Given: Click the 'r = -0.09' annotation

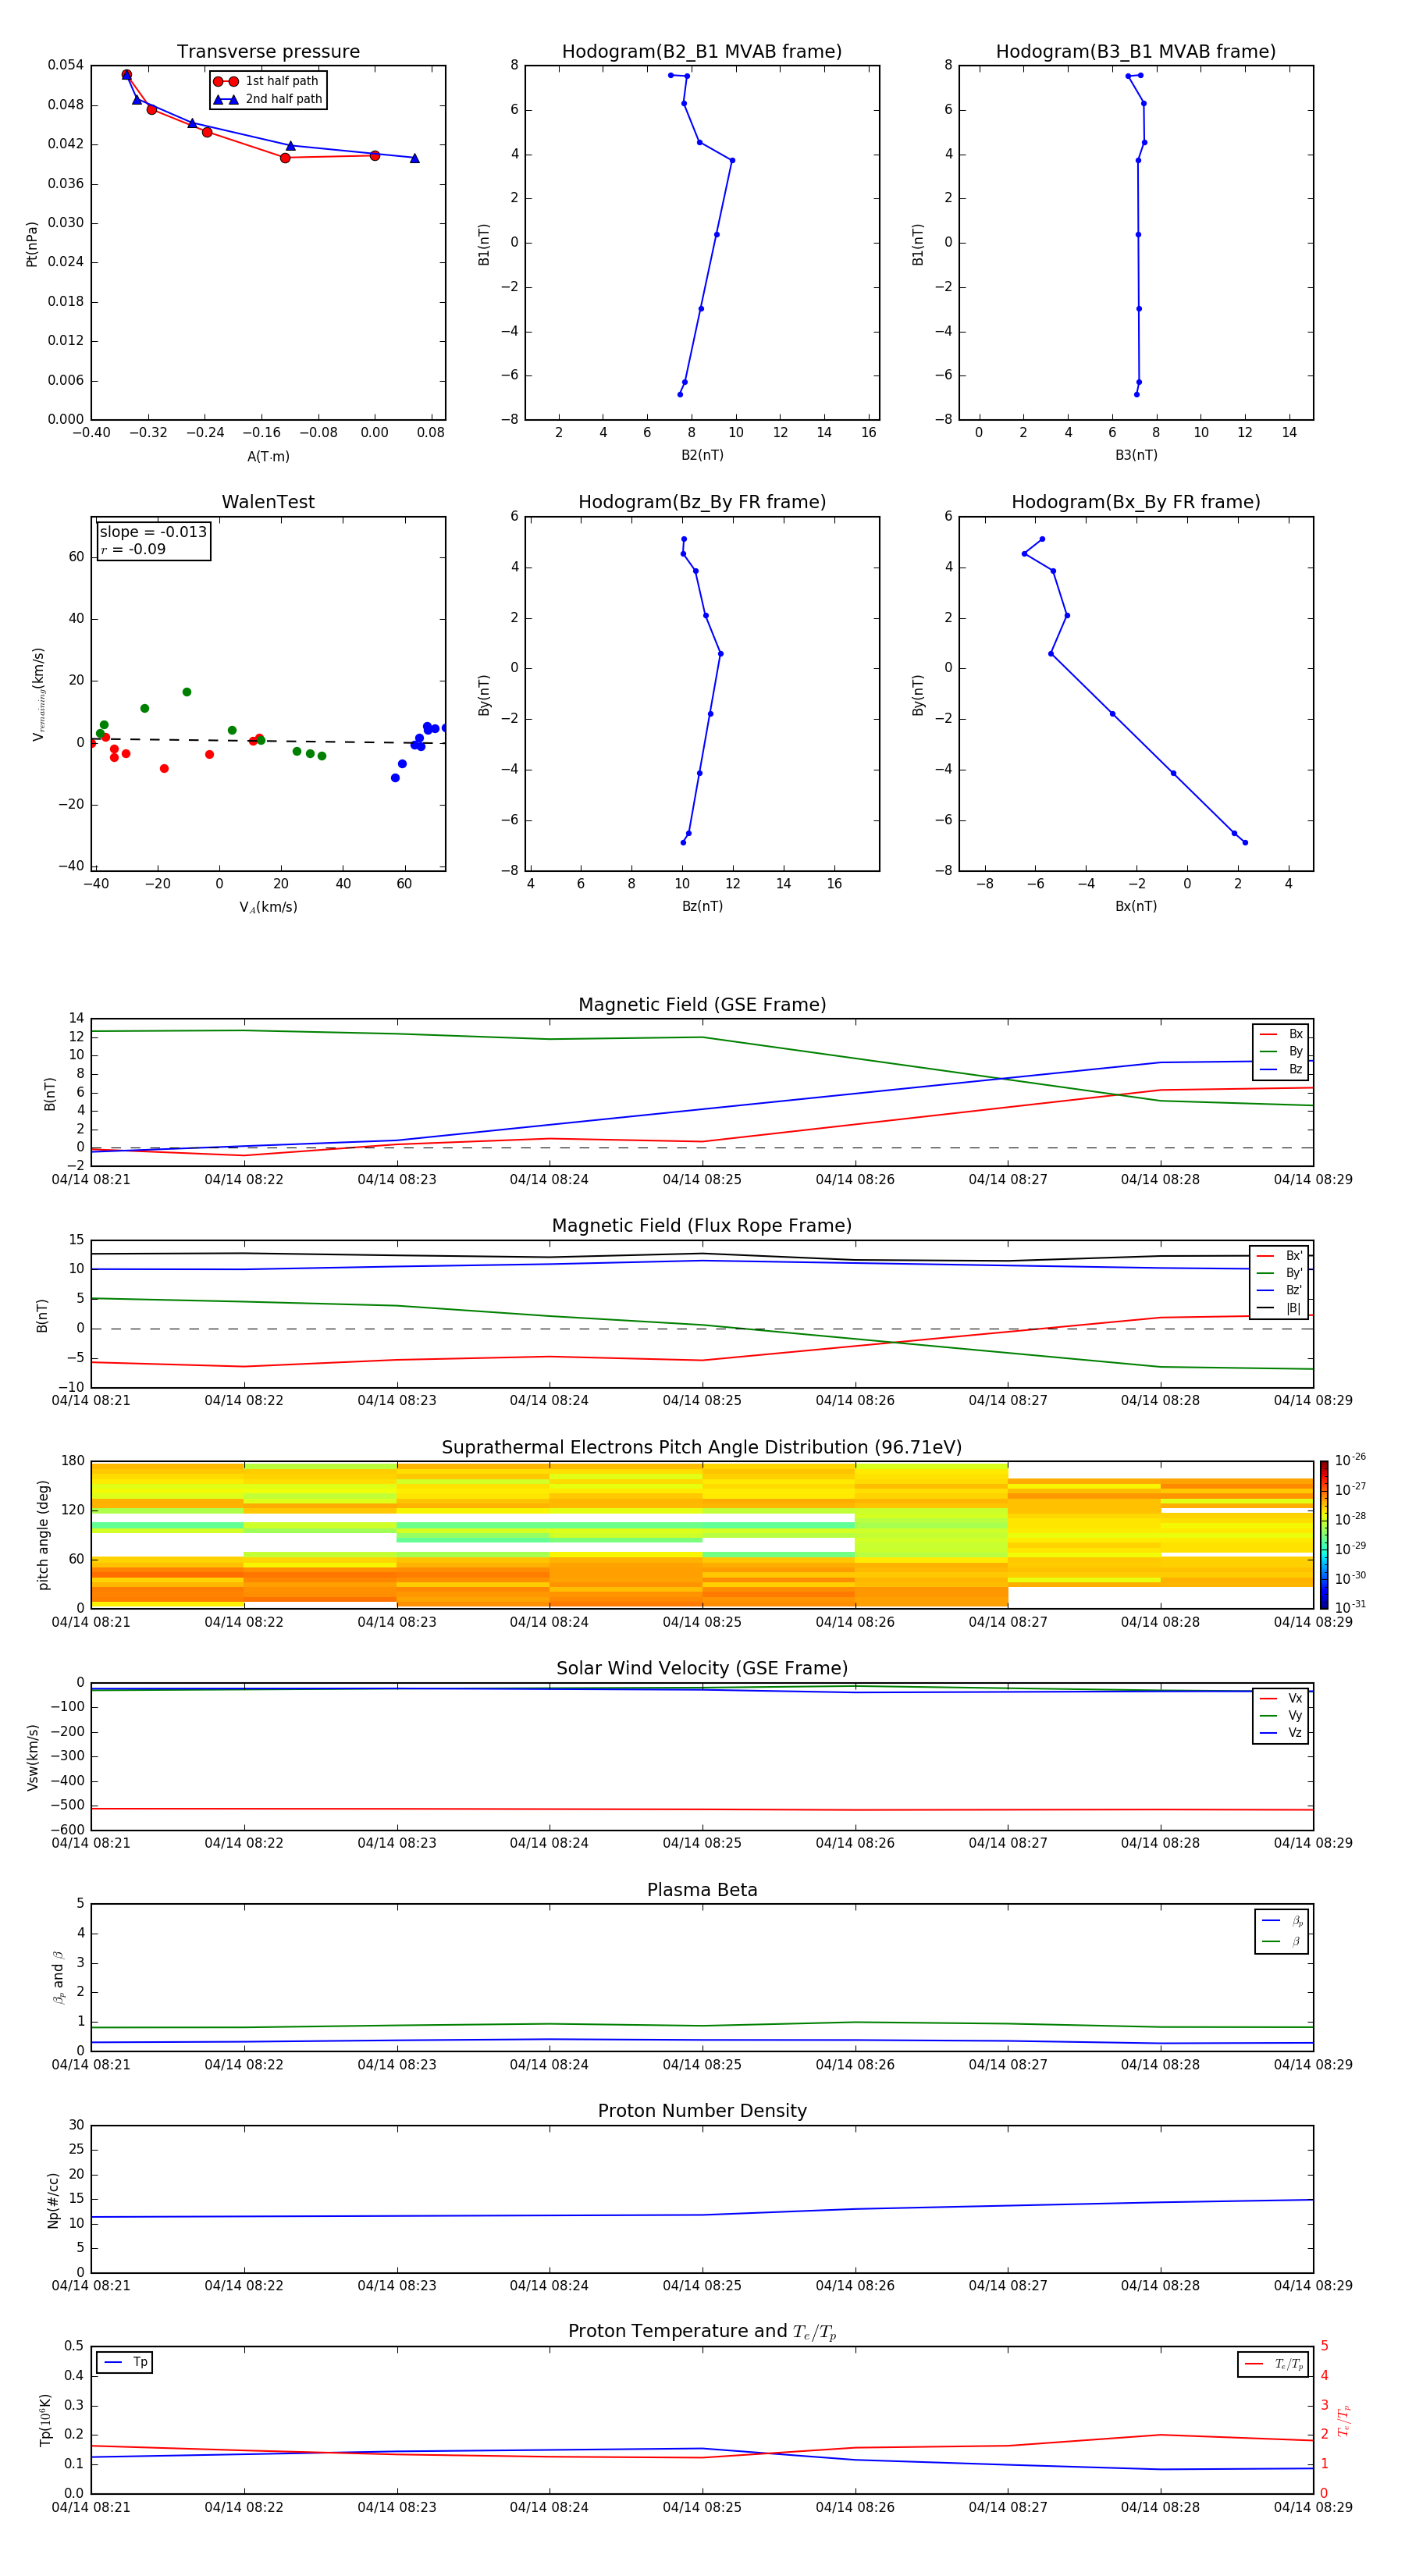Looking at the screenshot, I should tap(133, 549).
